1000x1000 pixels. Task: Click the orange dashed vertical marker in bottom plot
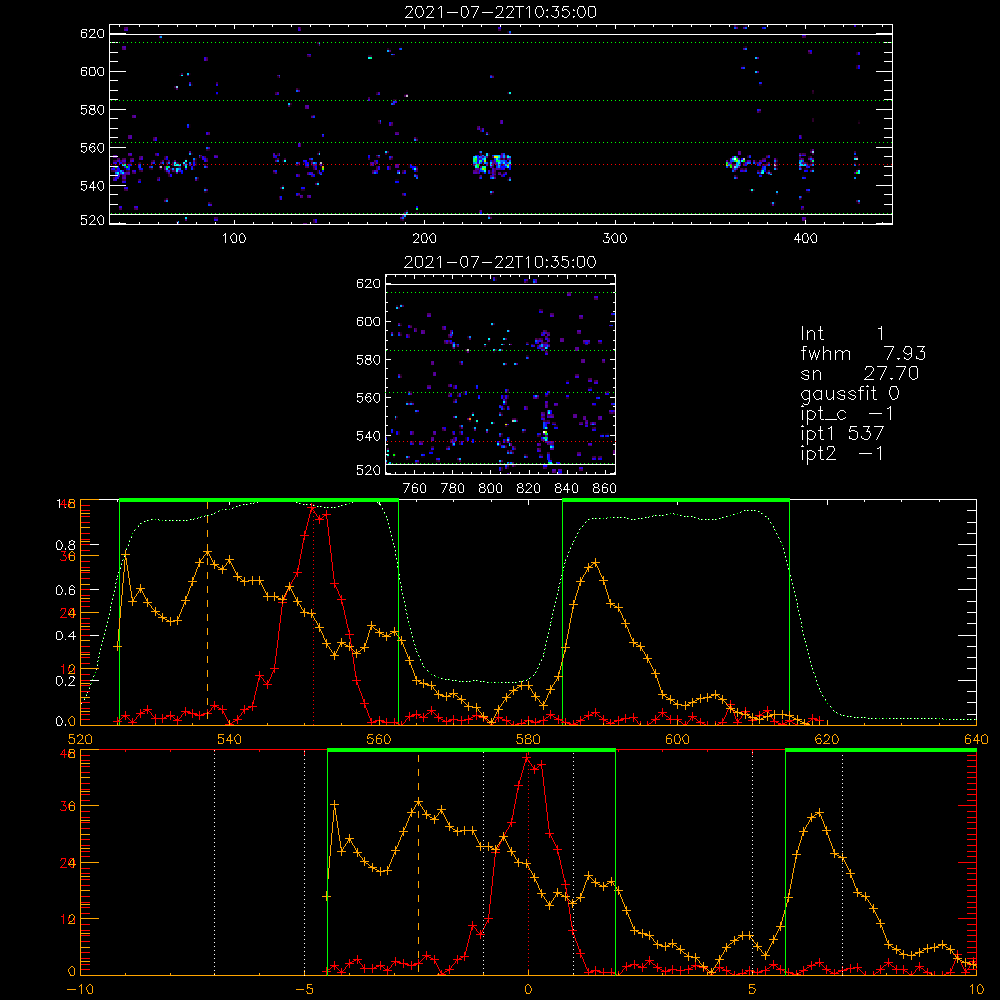click(x=418, y=864)
